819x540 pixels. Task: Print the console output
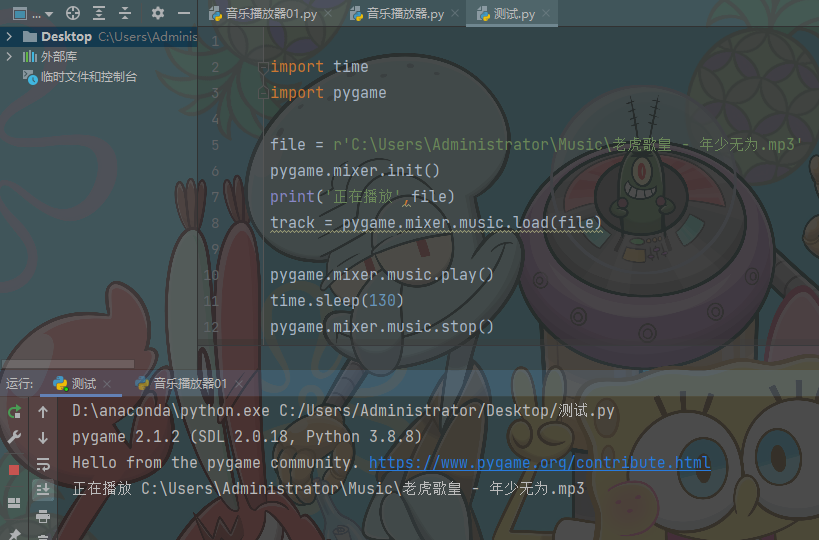coord(43,516)
